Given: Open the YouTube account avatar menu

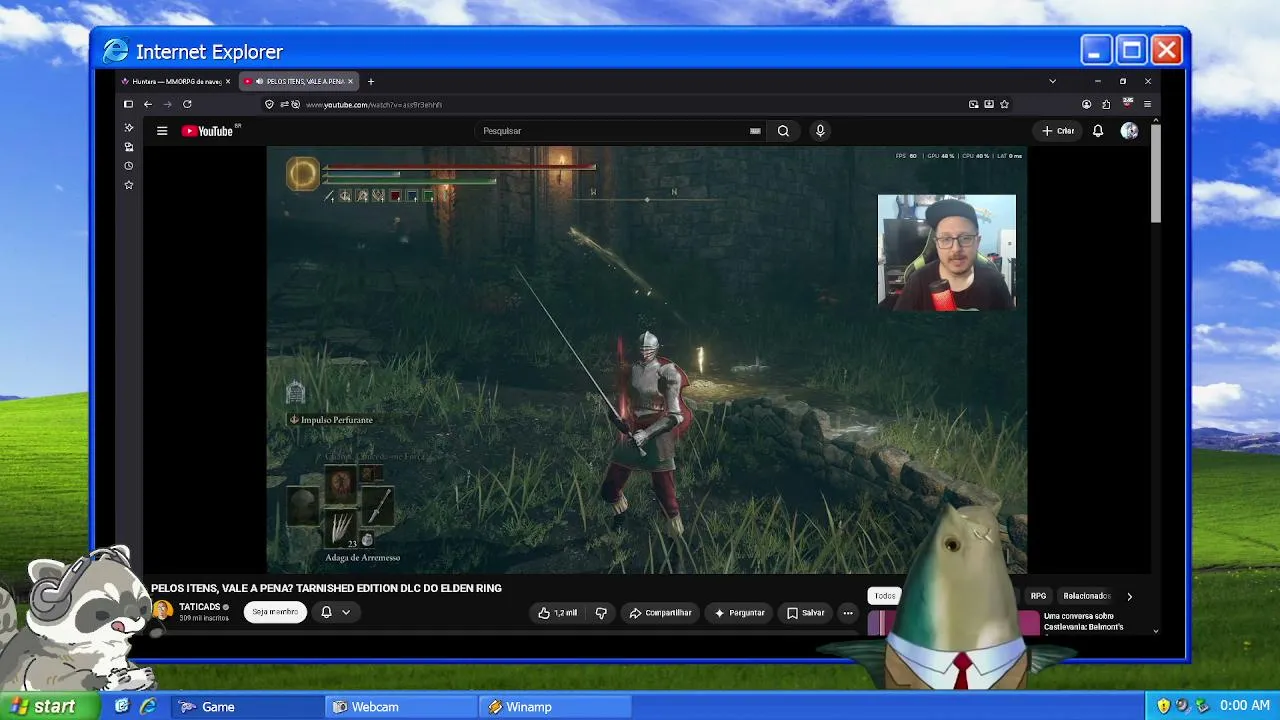Looking at the screenshot, I should click(1129, 131).
